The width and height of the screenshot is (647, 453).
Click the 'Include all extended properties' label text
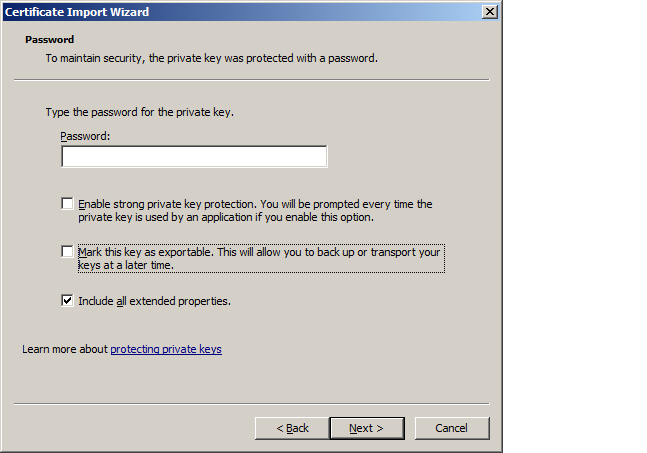[155, 300]
